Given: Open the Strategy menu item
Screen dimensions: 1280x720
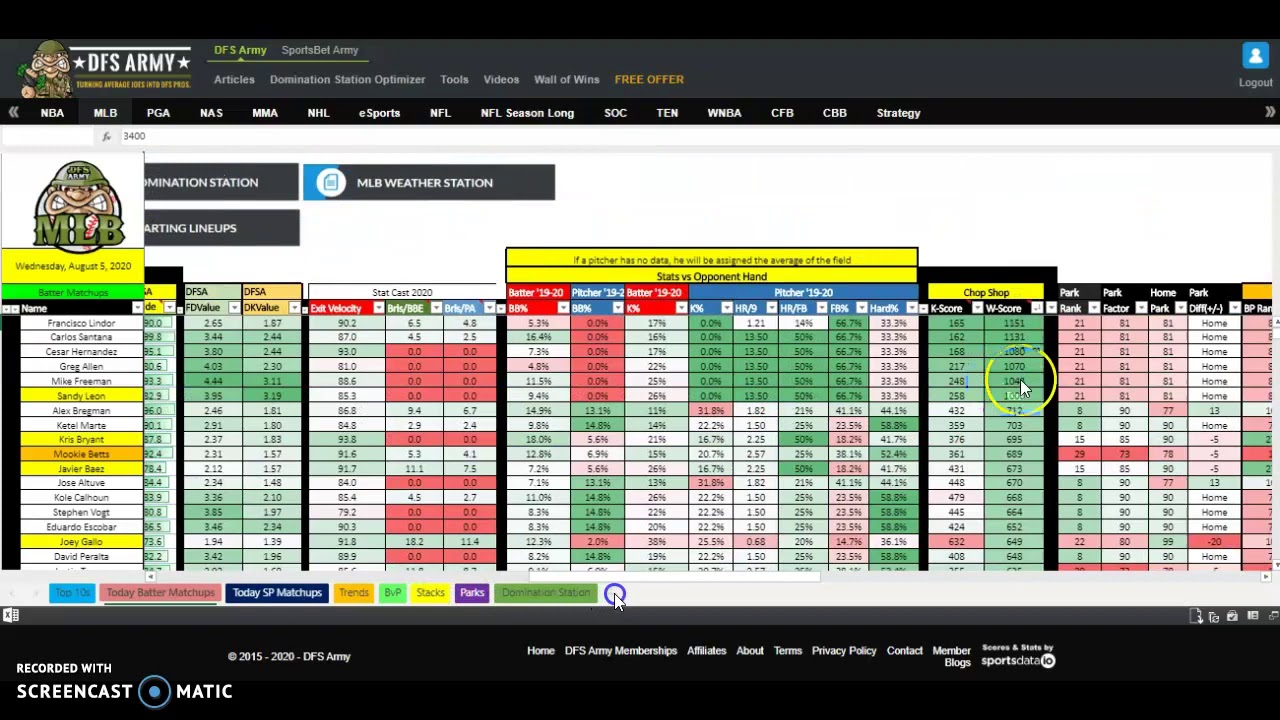Looking at the screenshot, I should (x=898, y=113).
